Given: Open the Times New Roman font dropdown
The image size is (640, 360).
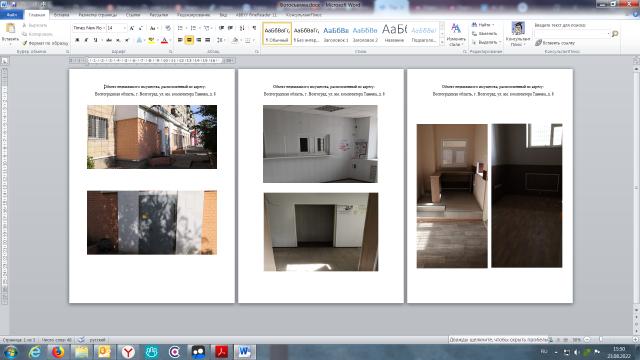Looking at the screenshot, I should point(89,28).
